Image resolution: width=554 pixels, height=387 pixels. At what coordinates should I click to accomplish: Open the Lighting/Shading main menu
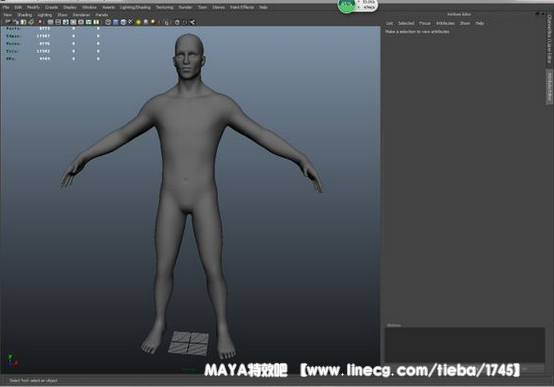pyautogui.click(x=135, y=7)
